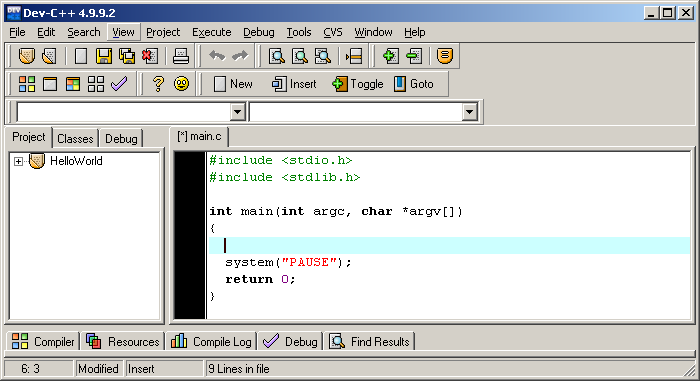
Task: Click '9 Lines in file' in status bar
Action: tap(239, 369)
